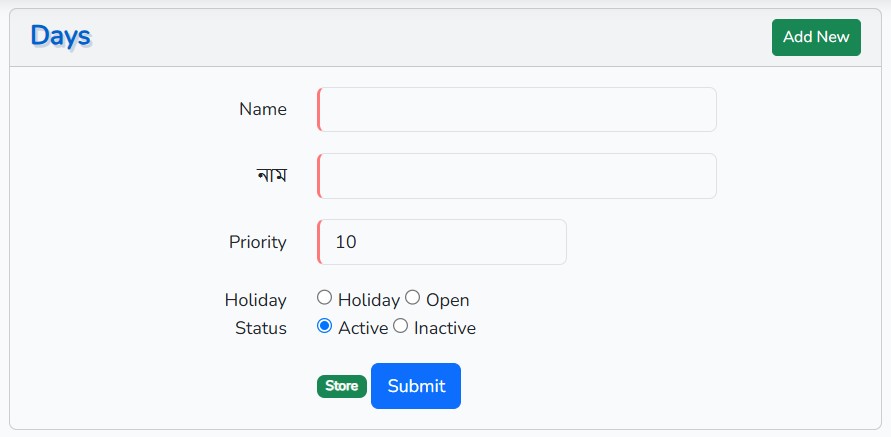This screenshot has width=891, height=437.
Task: Click the Priority field label
Action: 258,242
